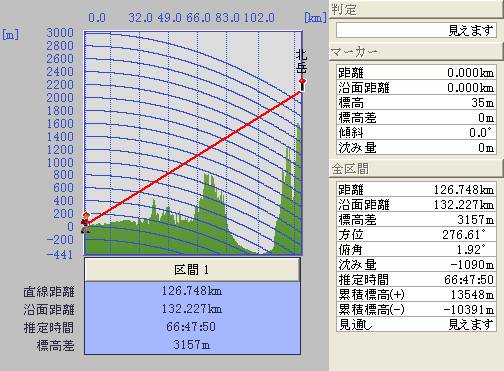This screenshot has width=504, height=371.
Task: Click the 判定 result field showing 見えます
Action: pos(416,31)
